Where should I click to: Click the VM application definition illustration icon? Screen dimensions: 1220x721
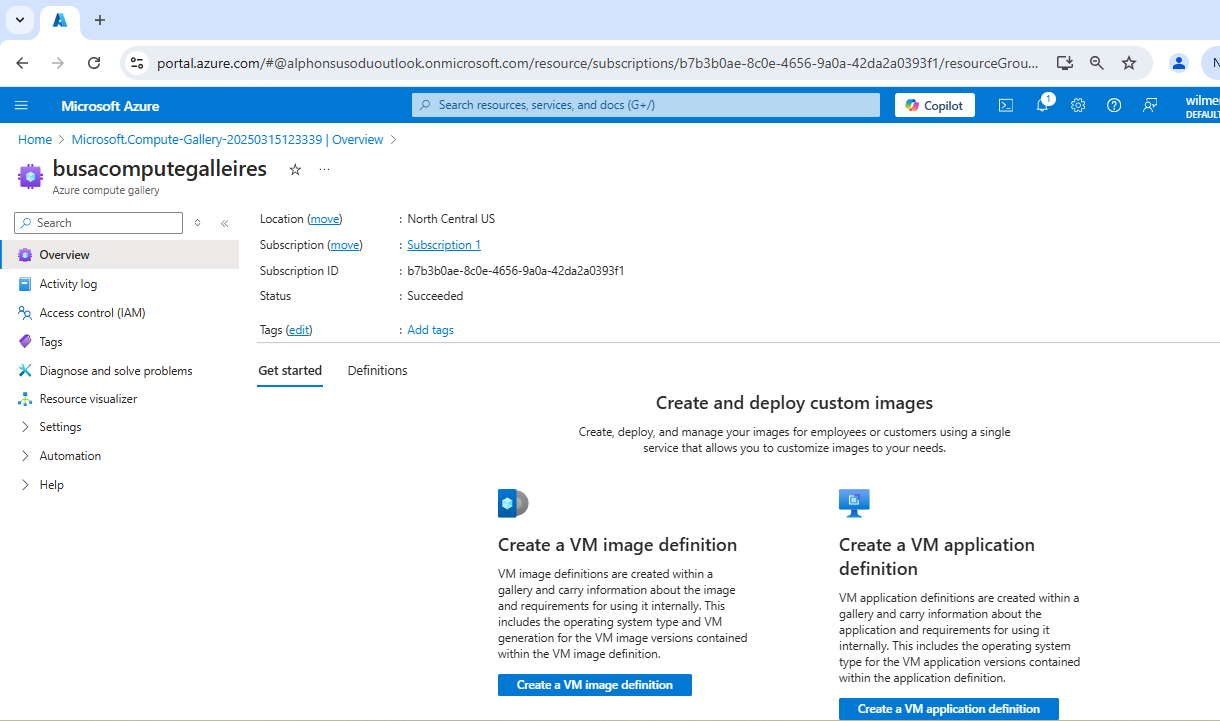point(854,503)
